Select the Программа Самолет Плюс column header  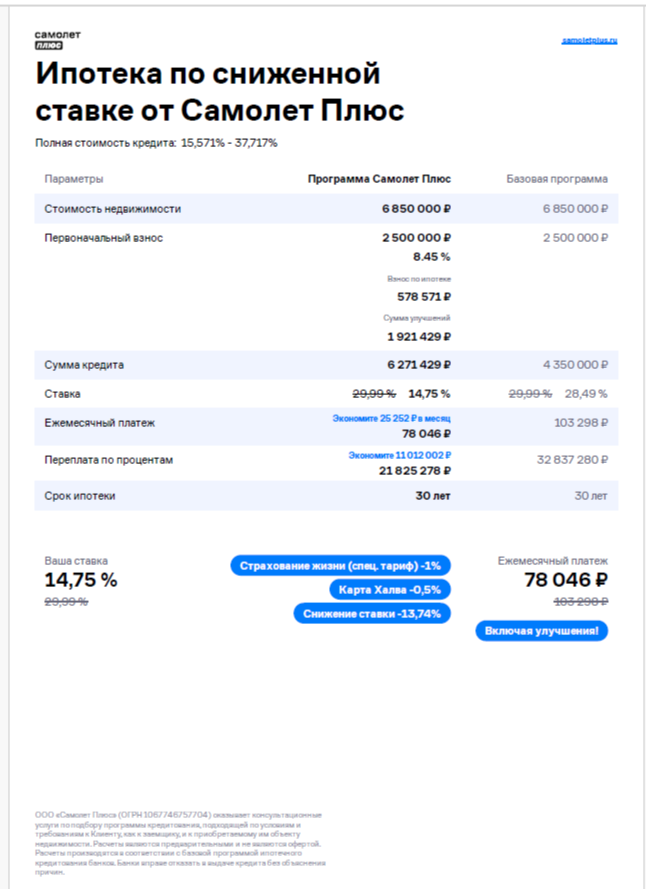(x=379, y=179)
